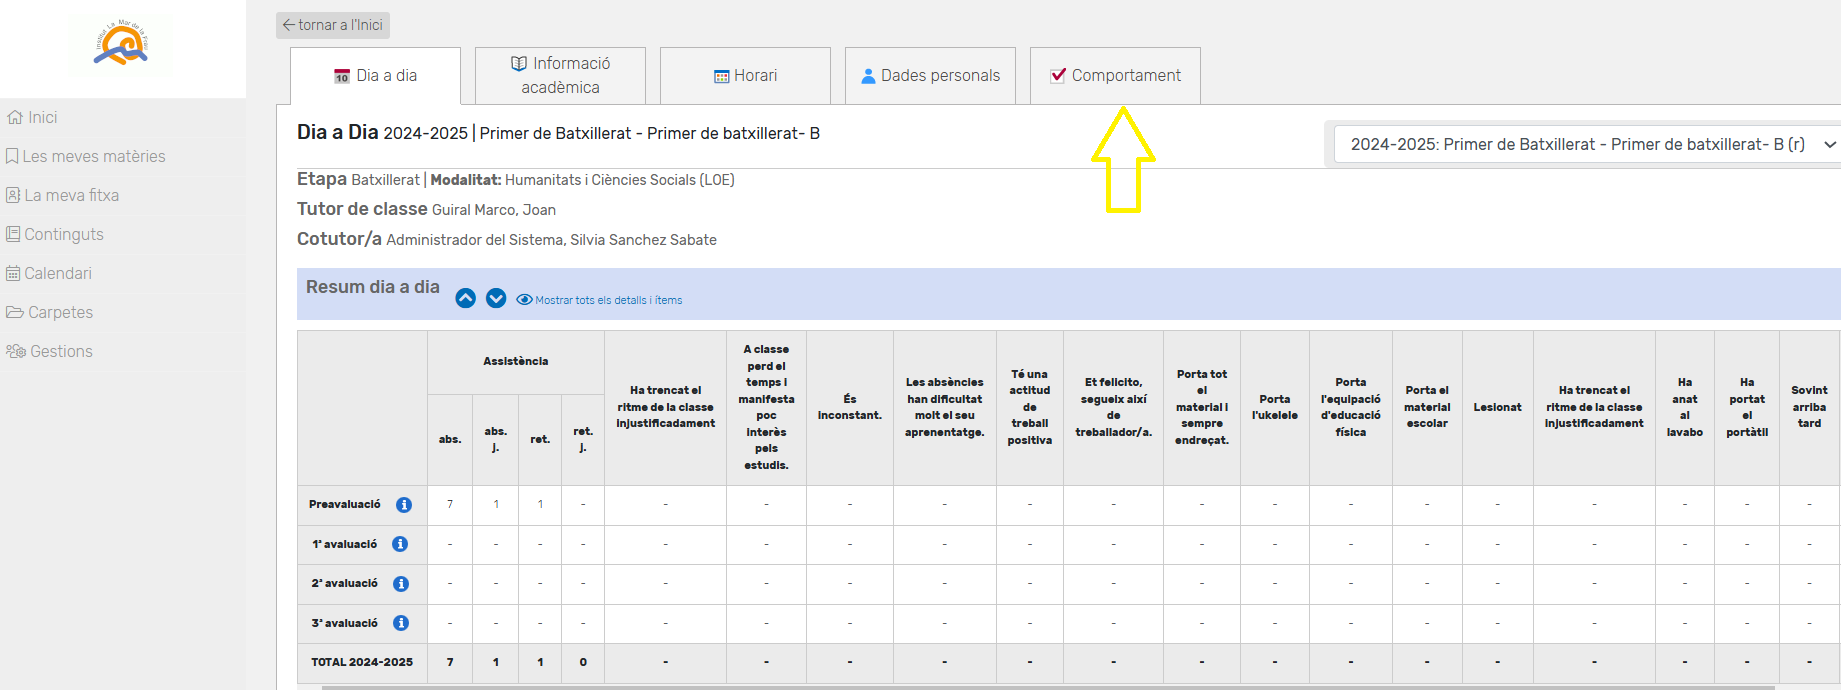1841x690 pixels.
Task: Open the Dades personals tab
Action: [930, 76]
